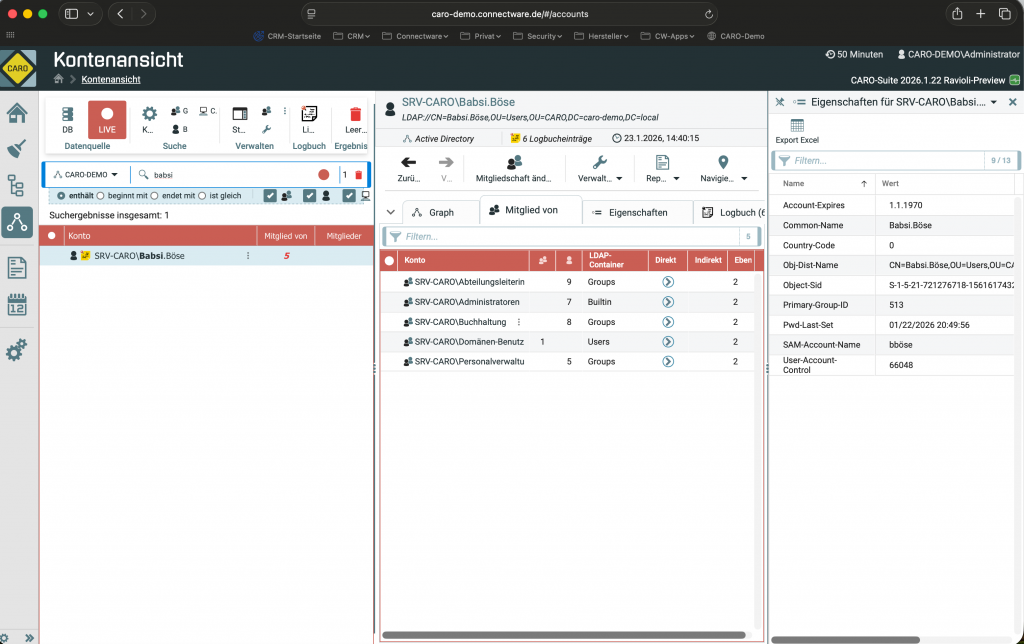1024x644 pixels.
Task: Click the Kontenansicht breadcrumb link
Action: (x=113, y=78)
